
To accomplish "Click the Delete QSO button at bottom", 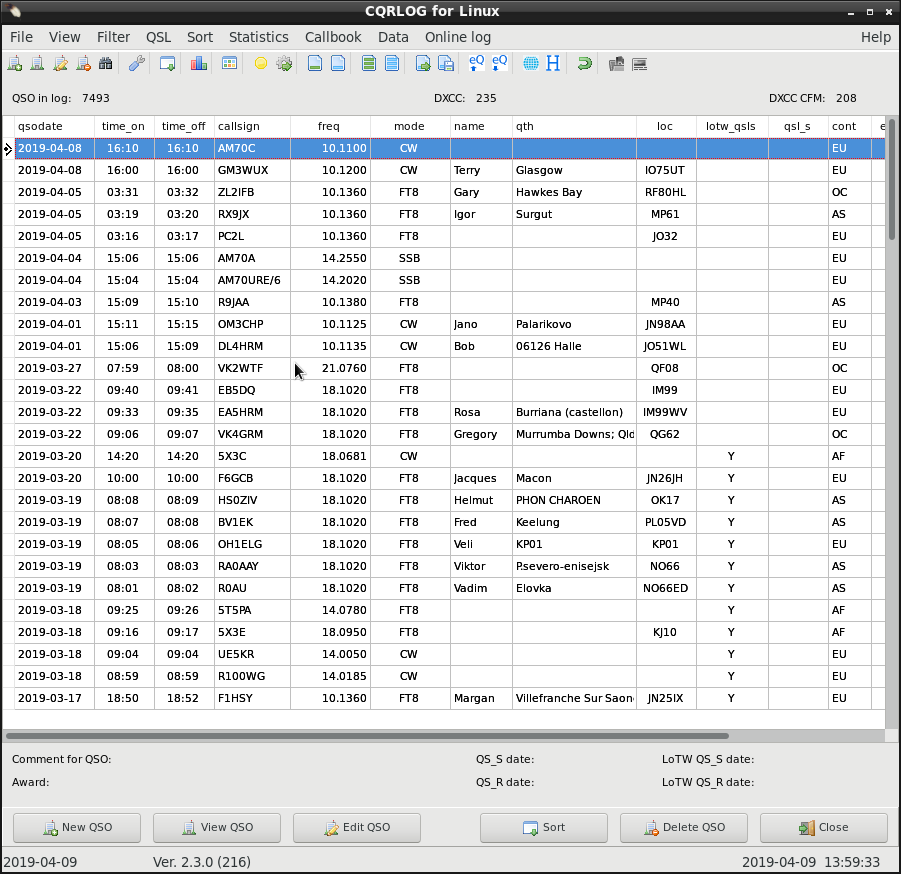I will (684, 827).
